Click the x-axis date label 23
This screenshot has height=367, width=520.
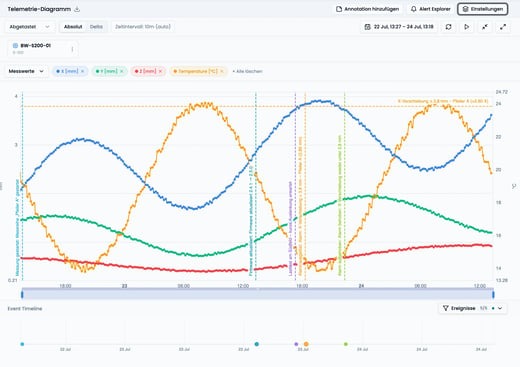[124, 286]
